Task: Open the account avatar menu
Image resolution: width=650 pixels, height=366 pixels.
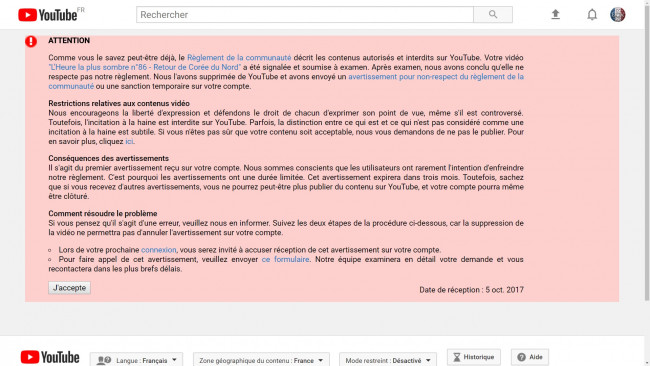Action: (x=618, y=15)
